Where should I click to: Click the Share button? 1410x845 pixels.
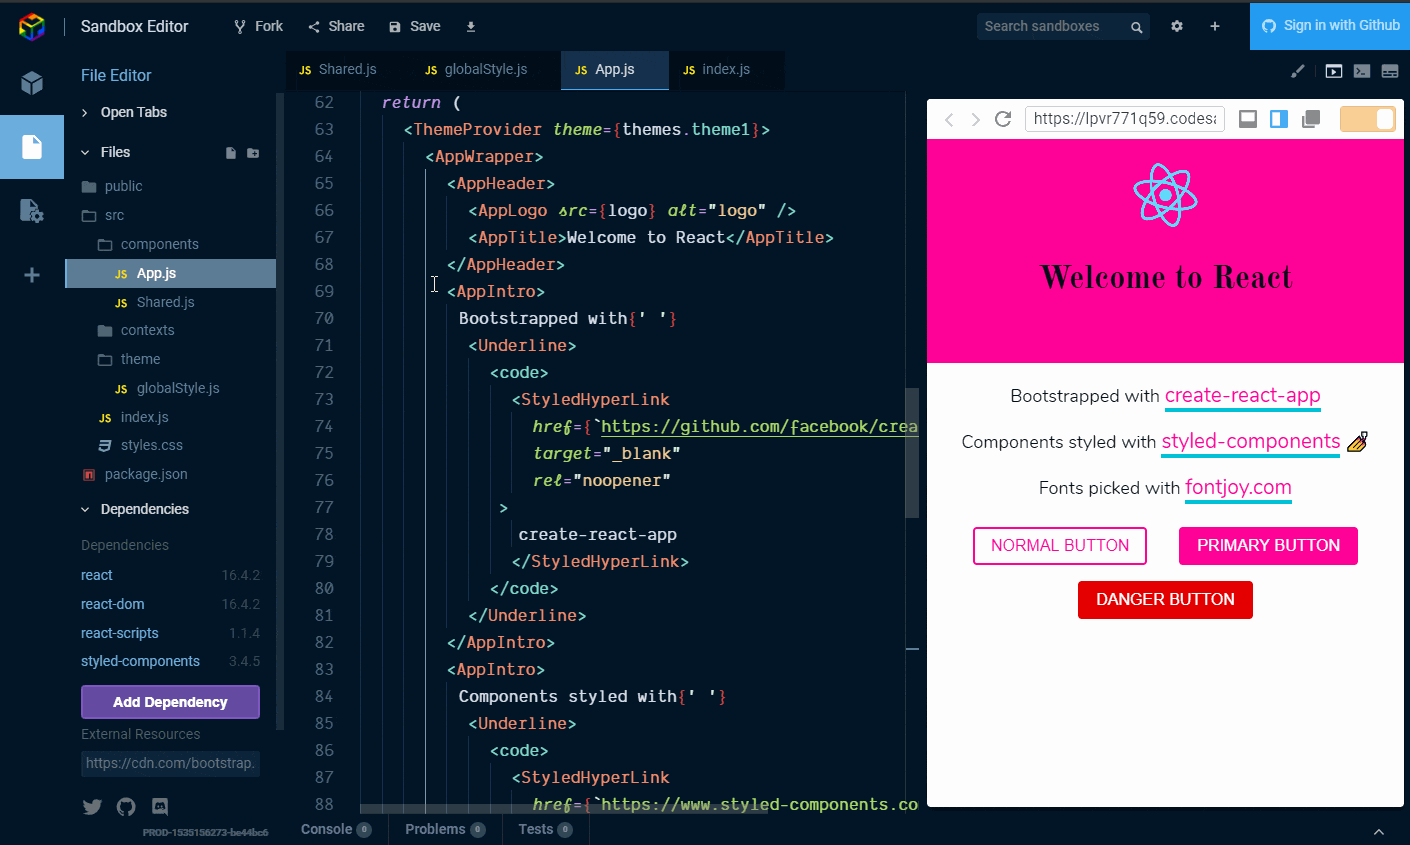pos(336,26)
